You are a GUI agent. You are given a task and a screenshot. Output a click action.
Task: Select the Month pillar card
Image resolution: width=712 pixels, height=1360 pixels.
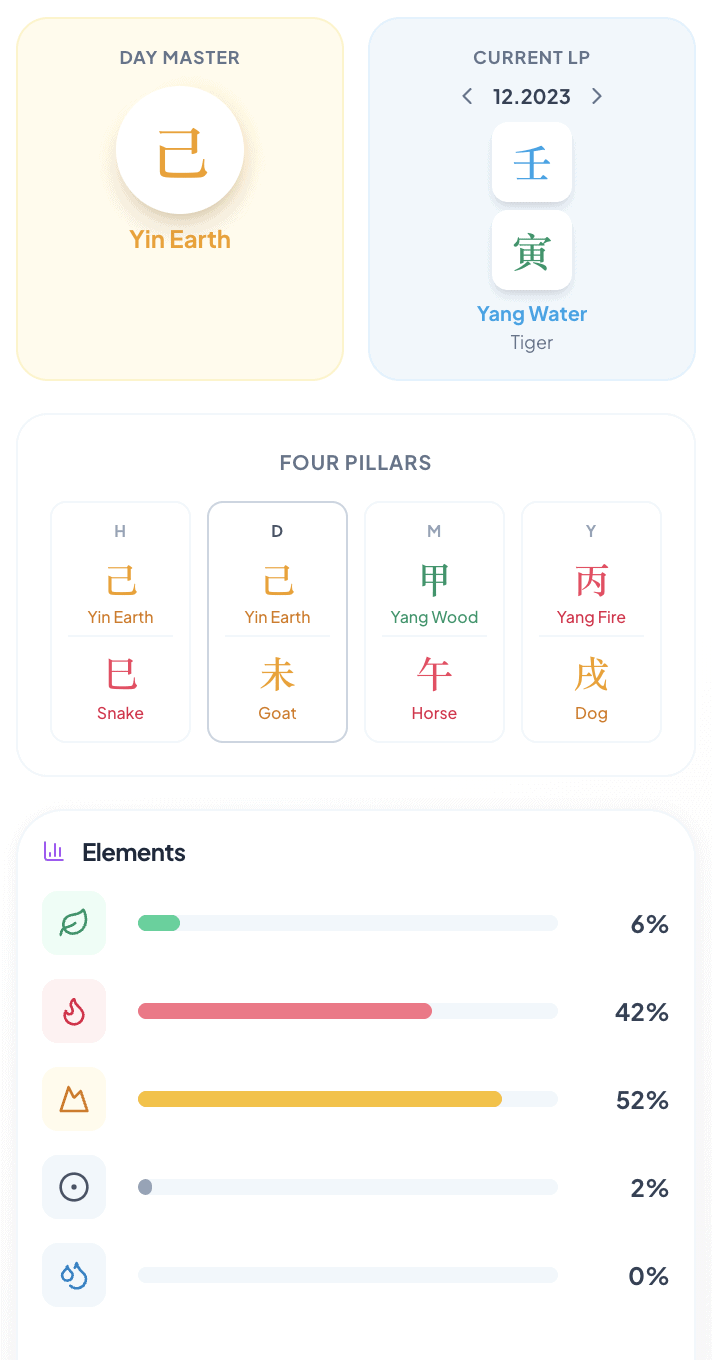tap(434, 622)
